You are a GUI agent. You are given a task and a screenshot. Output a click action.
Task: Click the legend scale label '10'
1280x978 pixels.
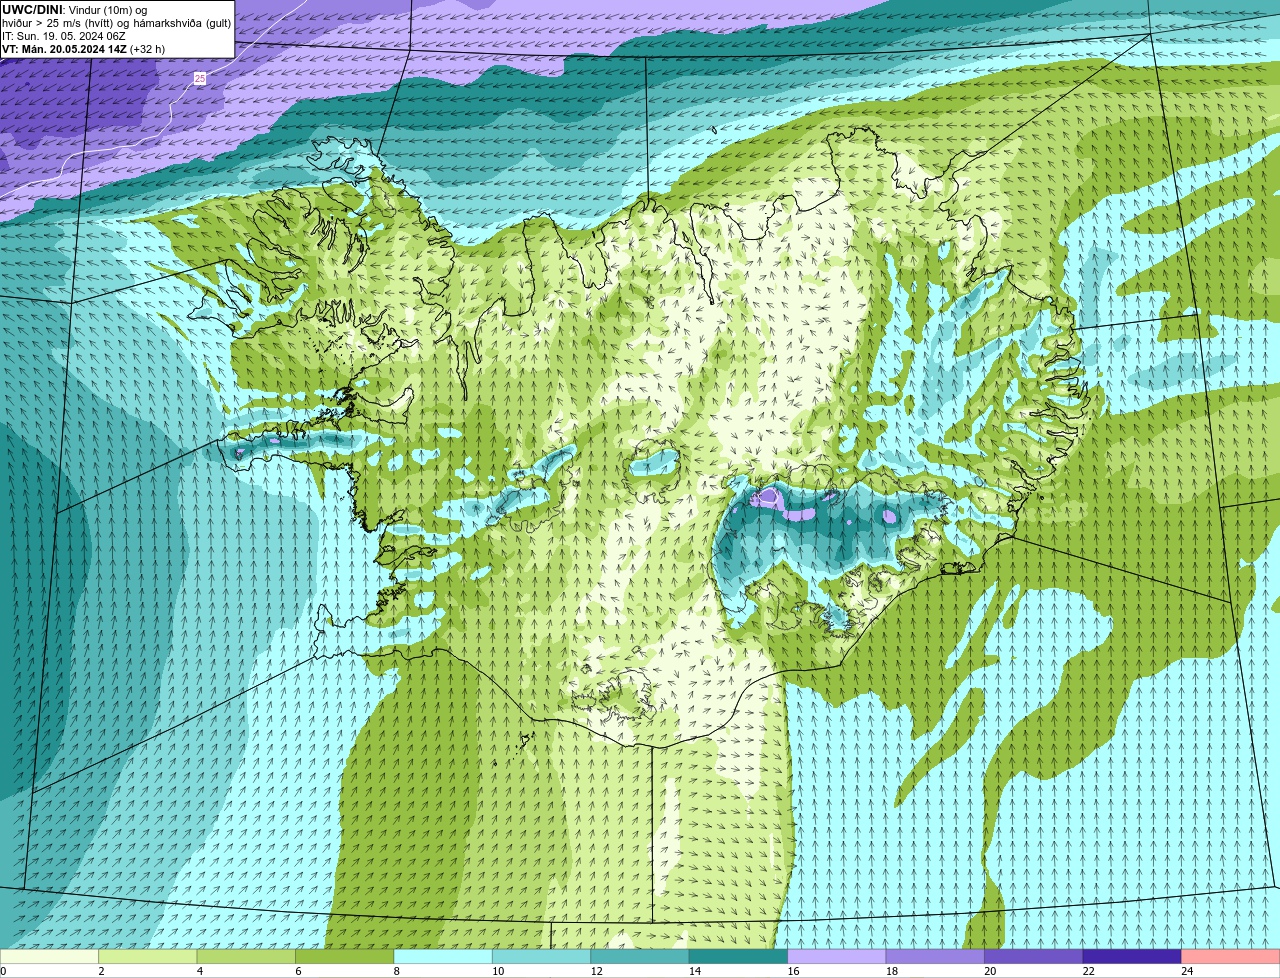(x=498, y=971)
